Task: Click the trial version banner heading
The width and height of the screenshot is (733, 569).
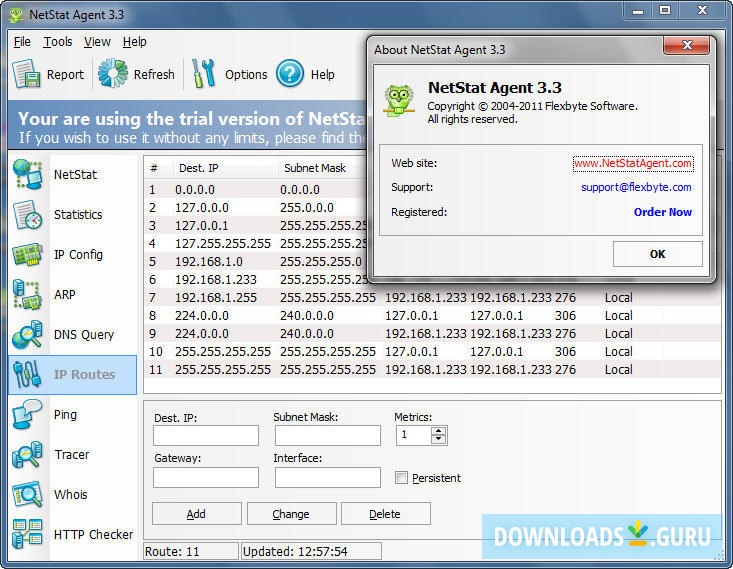Action: pos(192,119)
